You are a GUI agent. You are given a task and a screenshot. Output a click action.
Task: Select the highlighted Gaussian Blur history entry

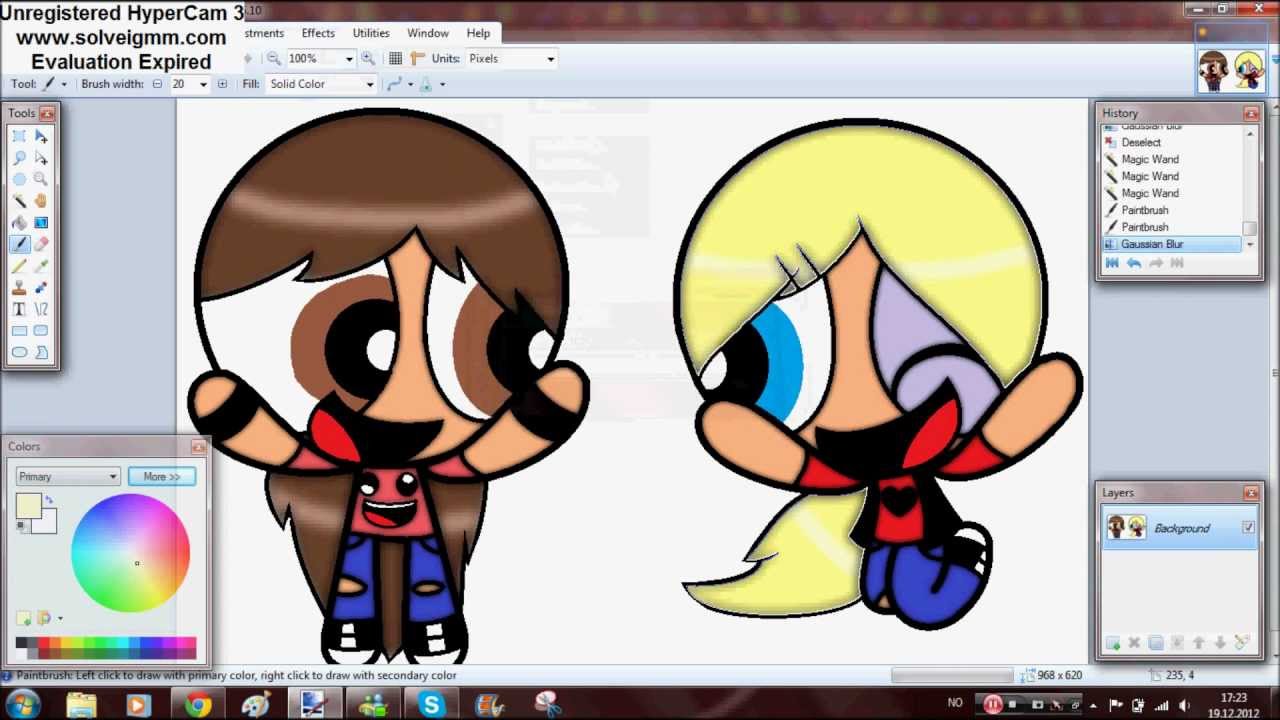point(1172,244)
